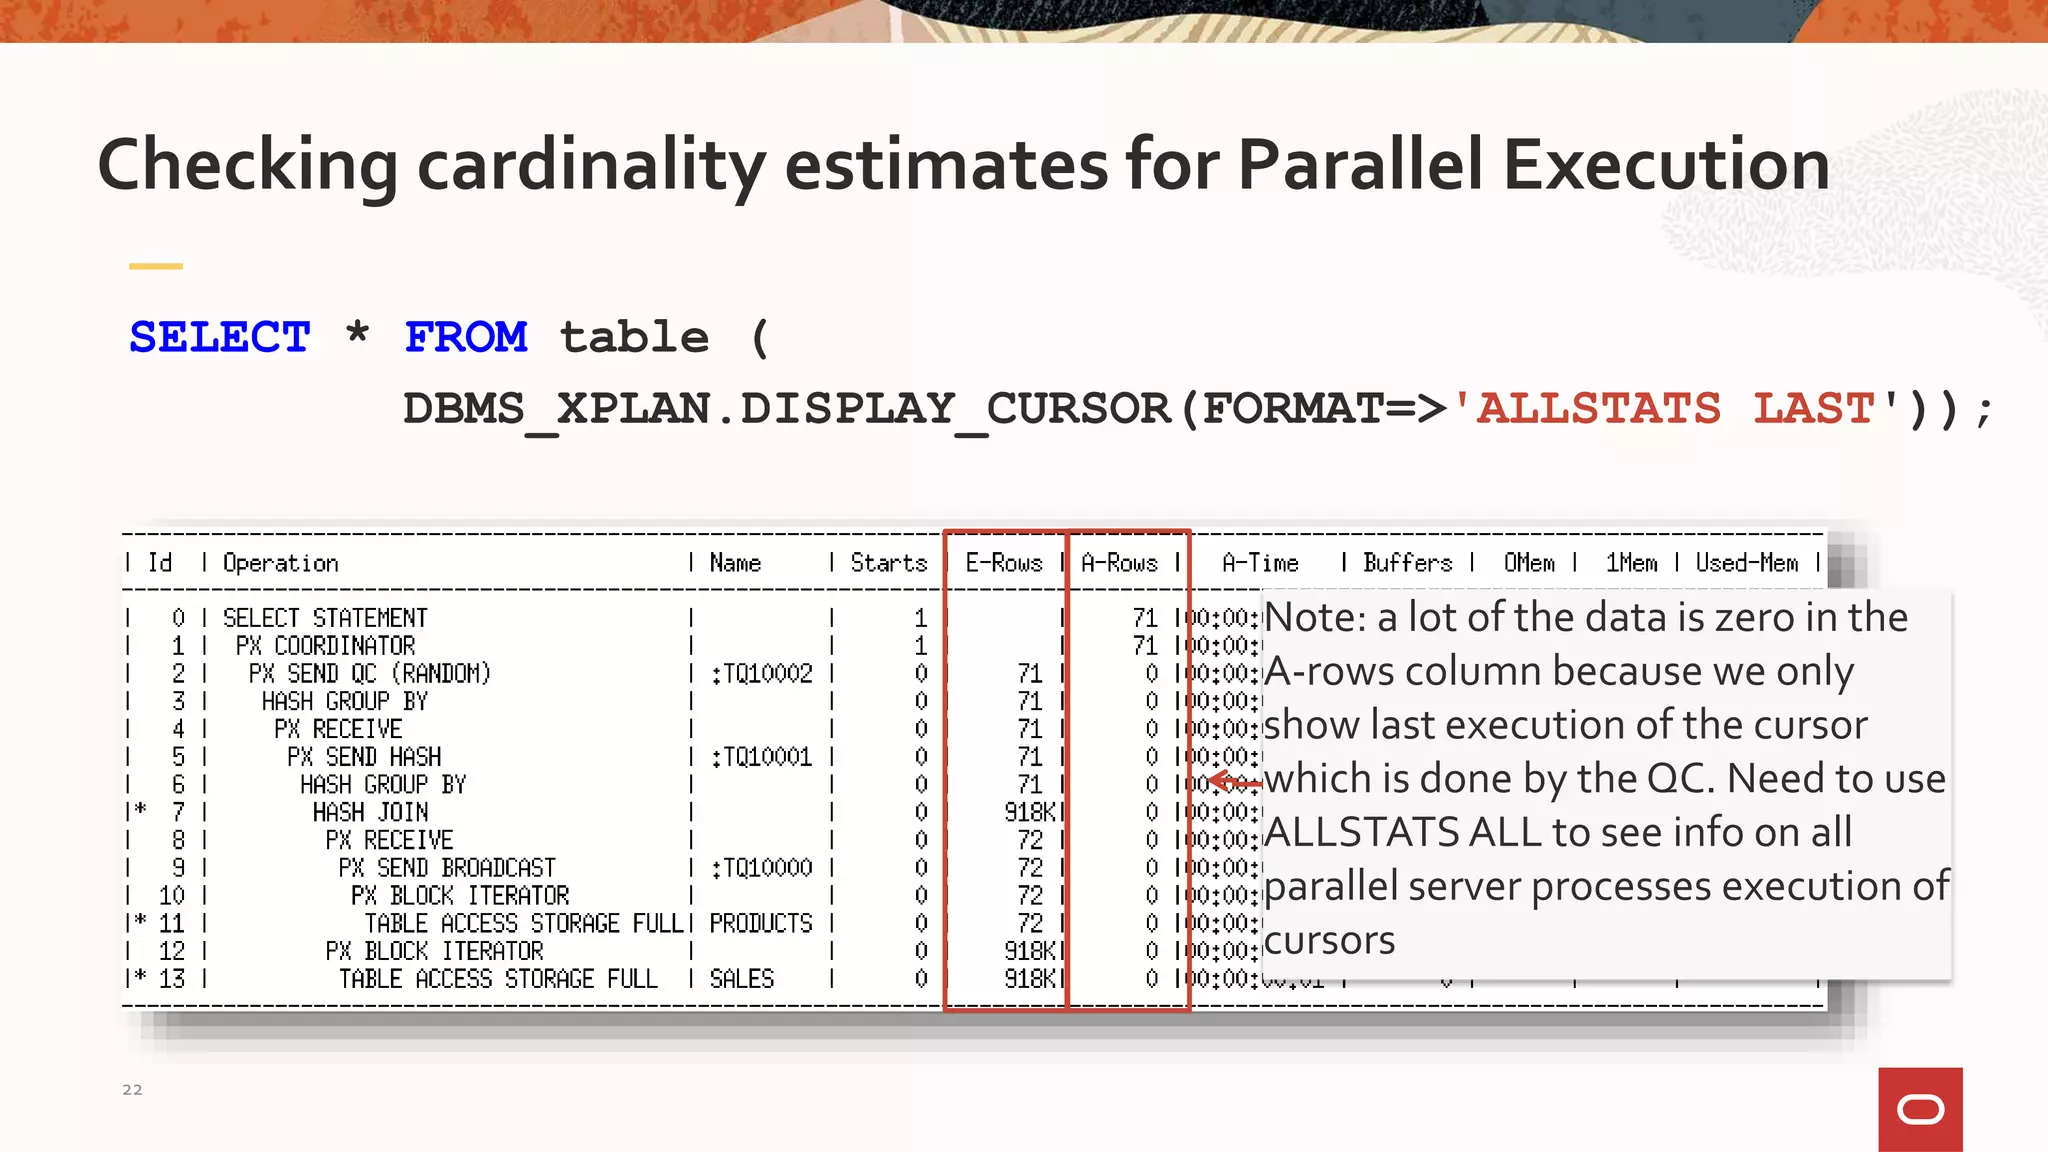Click the PX COORDINATOR operation row
Viewport: 2048px width, 1152px height.
[x=325, y=646]
